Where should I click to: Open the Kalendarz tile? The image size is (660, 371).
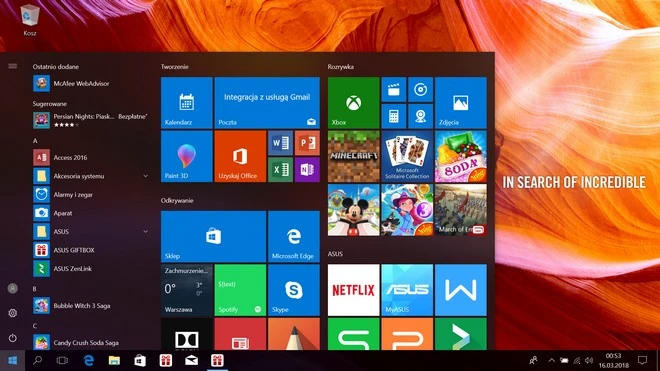186,103
